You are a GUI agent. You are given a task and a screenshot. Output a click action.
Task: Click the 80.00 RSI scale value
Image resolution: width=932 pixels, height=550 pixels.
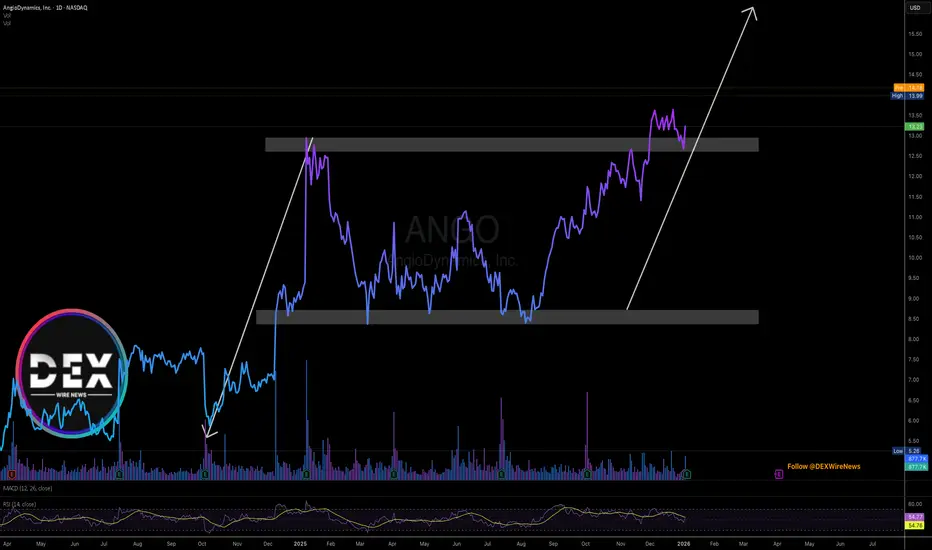[x=915, y=504]
